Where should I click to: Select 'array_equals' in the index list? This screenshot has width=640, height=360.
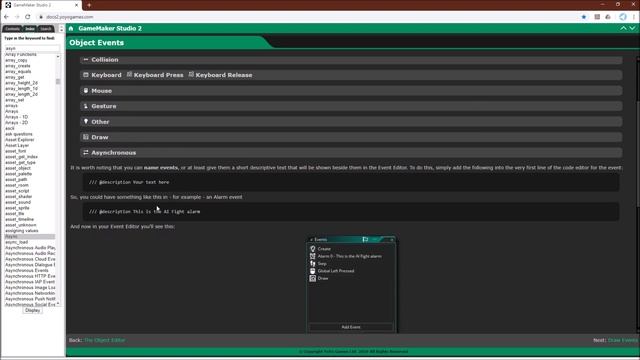coord(18,71)
